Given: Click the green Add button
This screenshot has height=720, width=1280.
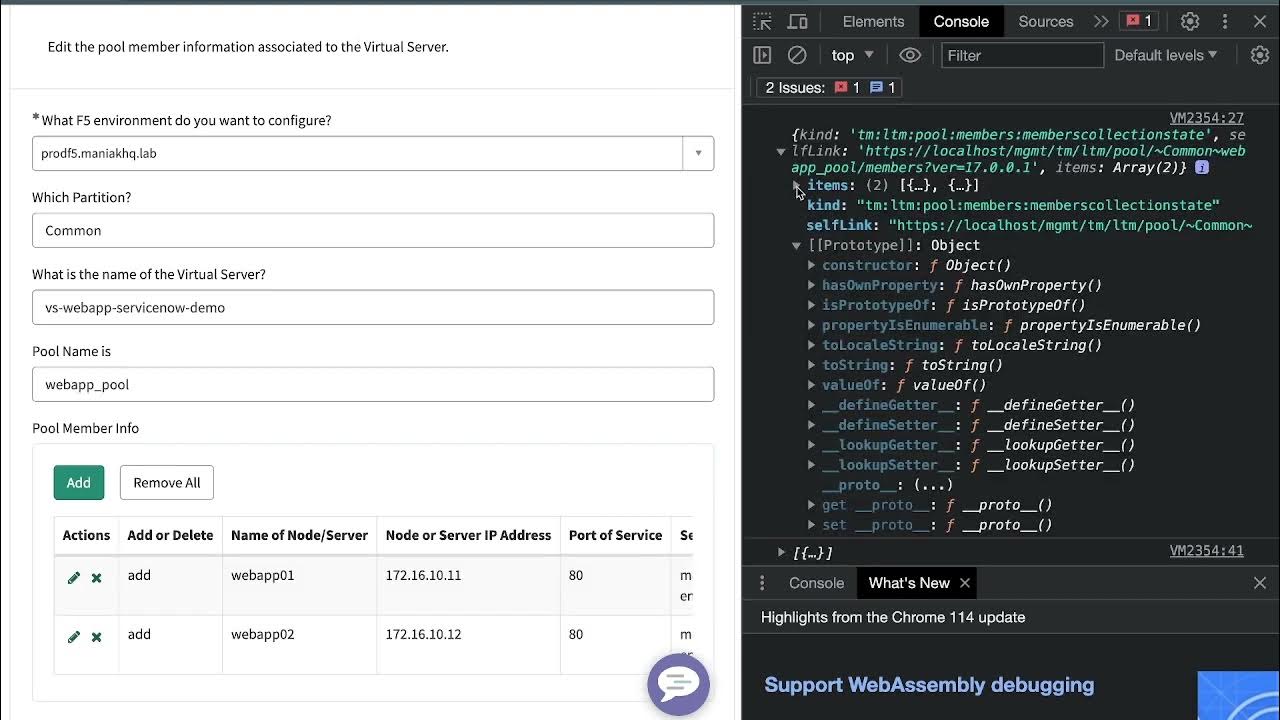Looking at the screenshot, I should pos(78,482).
